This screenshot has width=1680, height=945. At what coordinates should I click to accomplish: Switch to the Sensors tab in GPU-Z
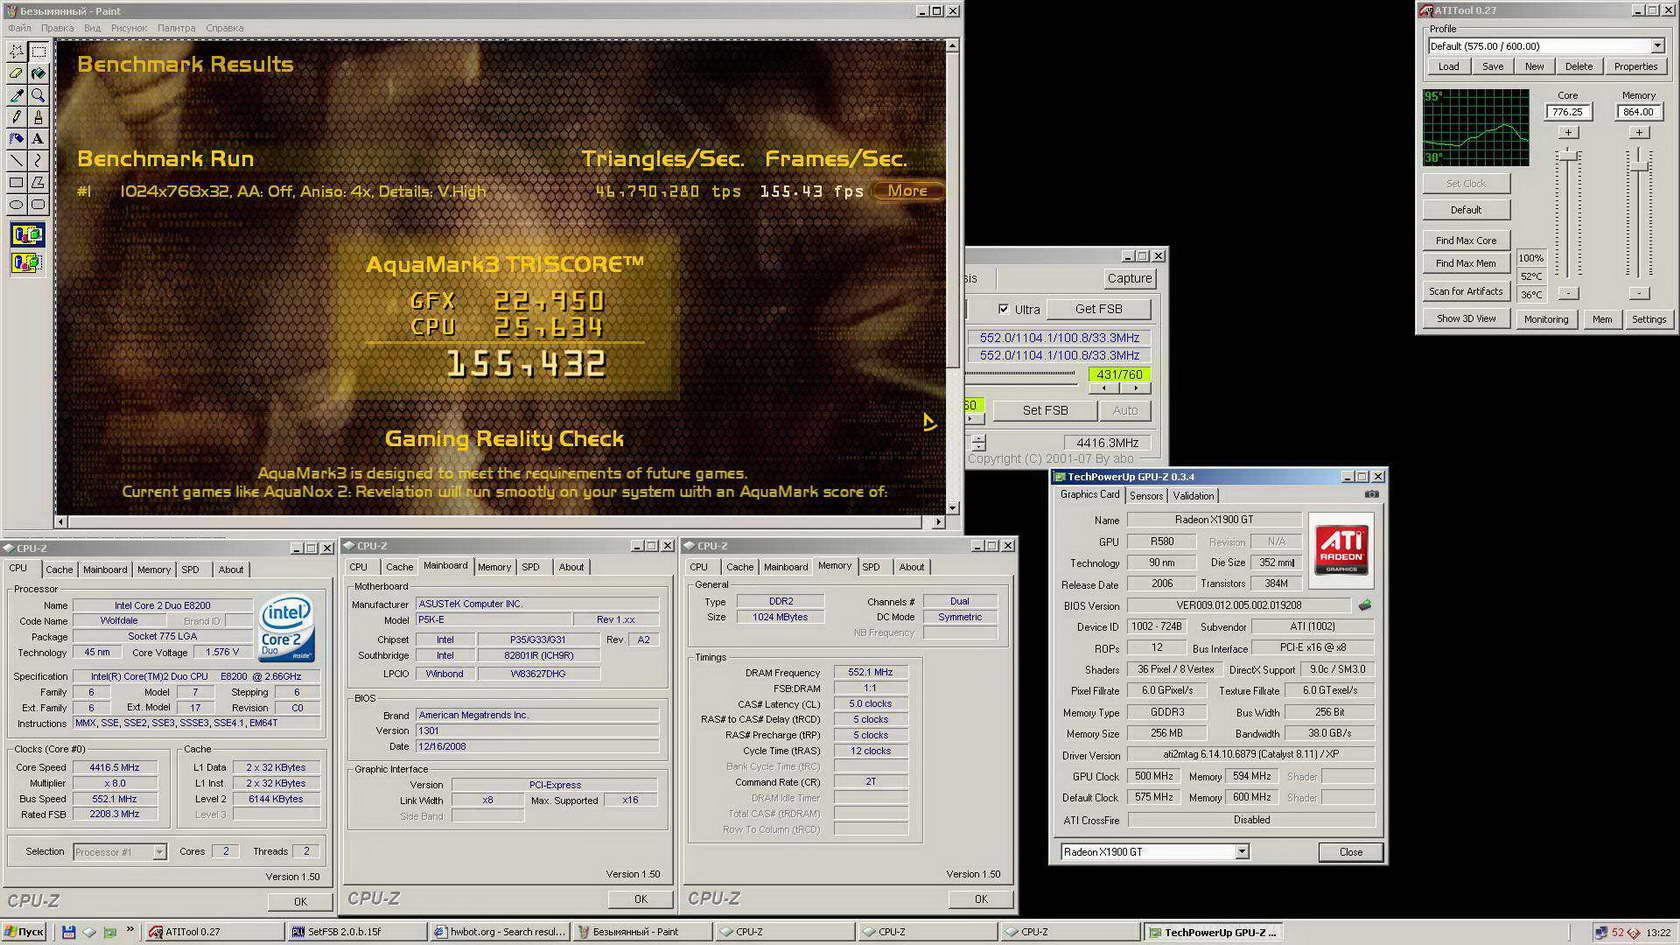1146,496
